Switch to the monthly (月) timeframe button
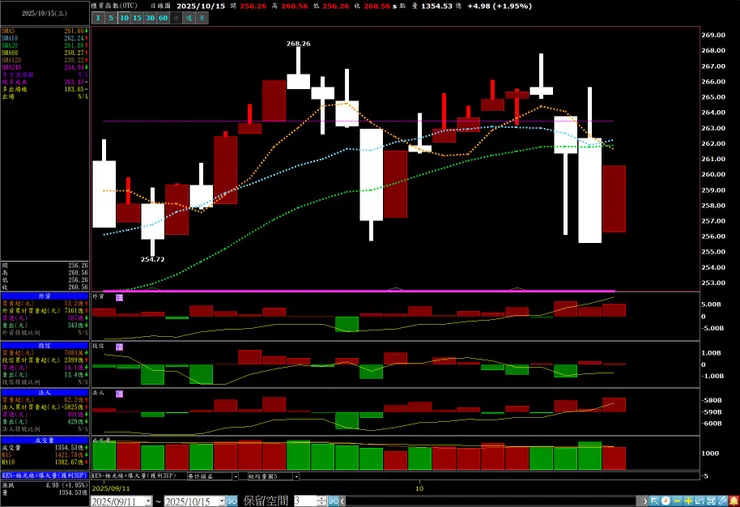 [202, 18]
